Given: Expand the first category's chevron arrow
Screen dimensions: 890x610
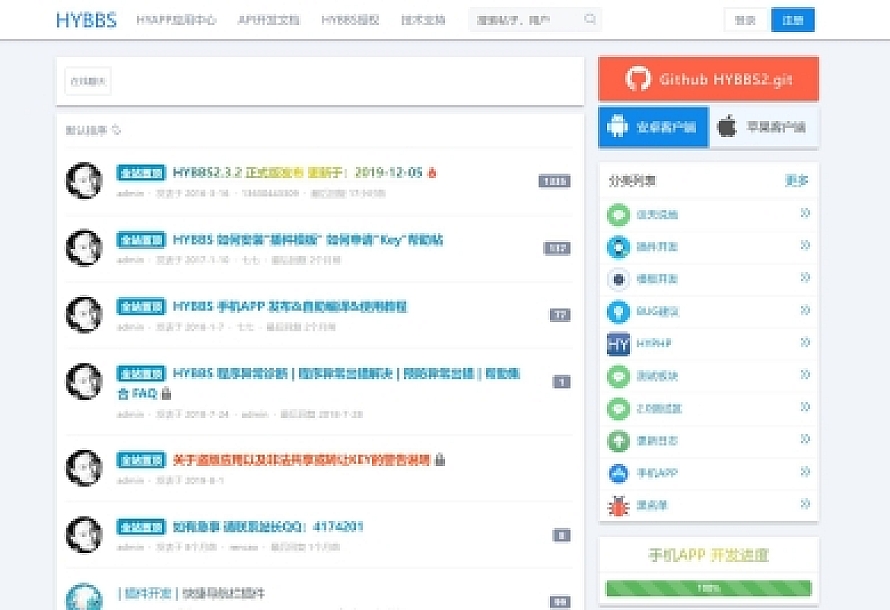Looking at the screenshot, I should [x=805, y=213].
